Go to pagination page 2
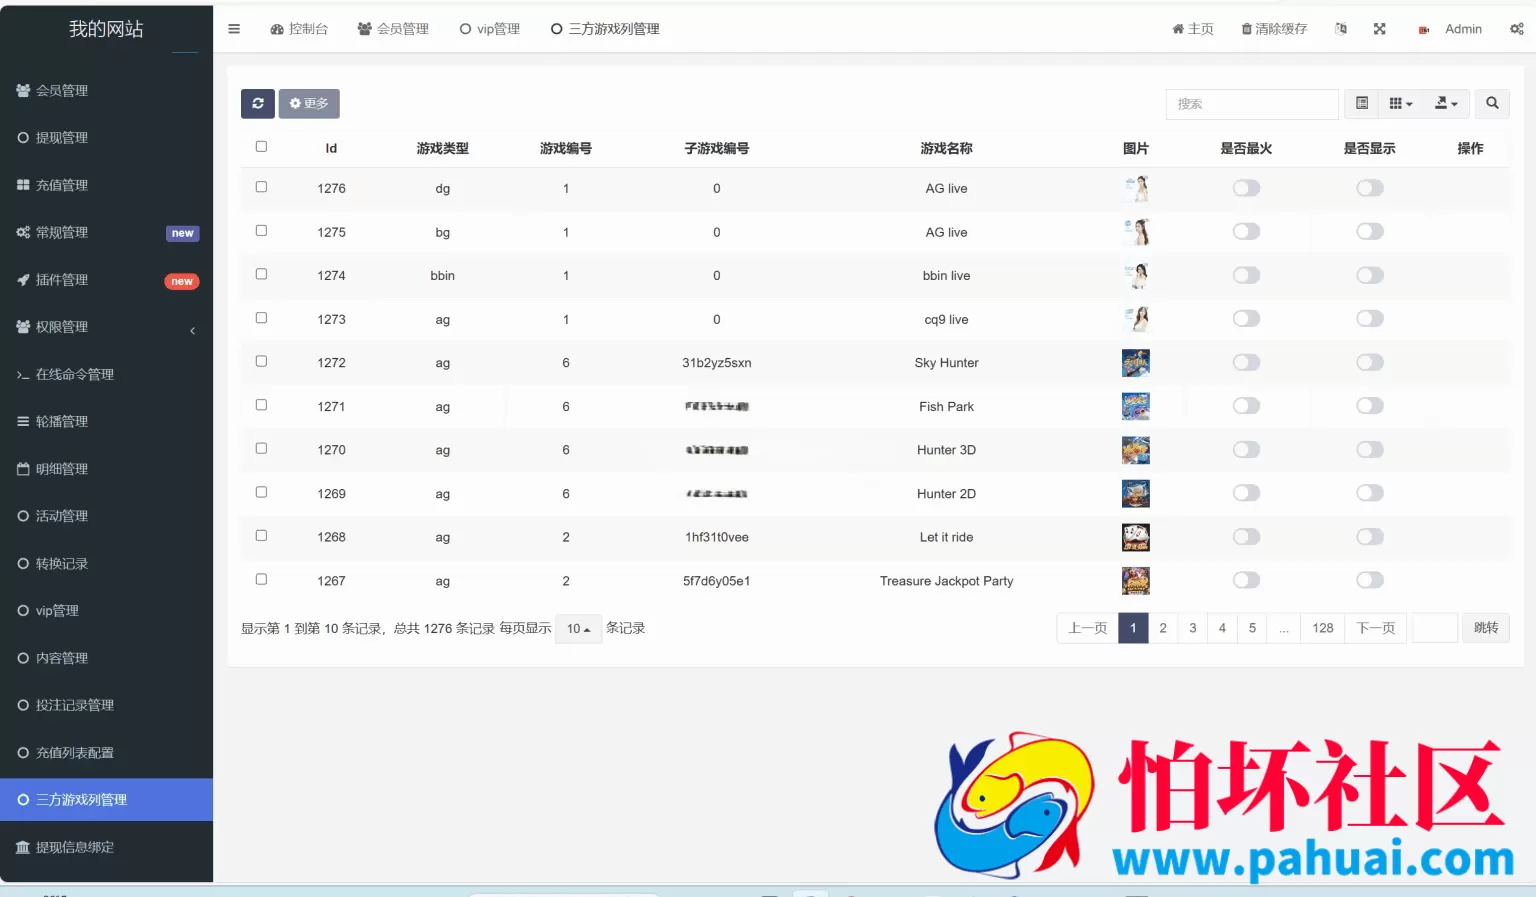This screenshot has width=1536, height=897. click(1163, 628)
